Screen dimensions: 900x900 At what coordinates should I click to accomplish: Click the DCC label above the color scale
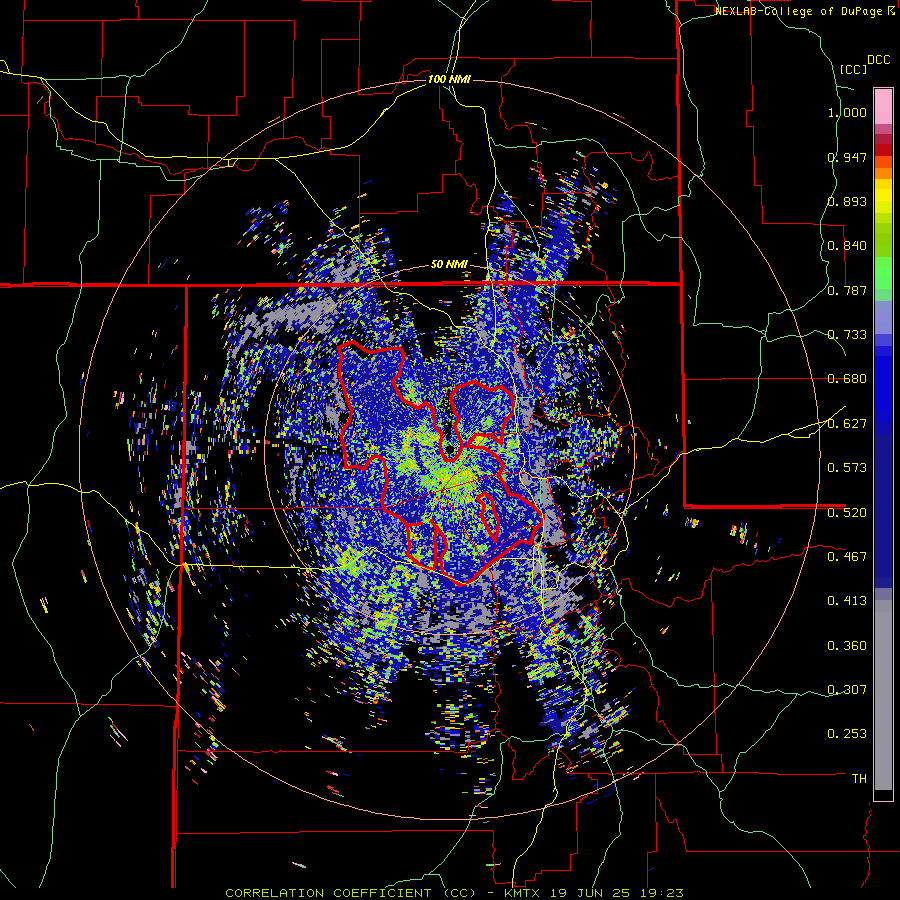click(878, 60)
